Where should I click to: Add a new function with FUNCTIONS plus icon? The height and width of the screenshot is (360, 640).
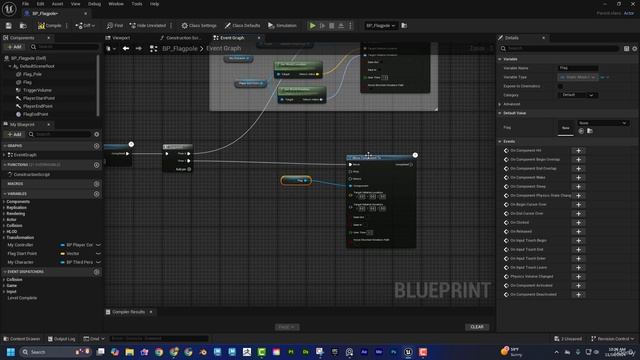click(97, 165)
